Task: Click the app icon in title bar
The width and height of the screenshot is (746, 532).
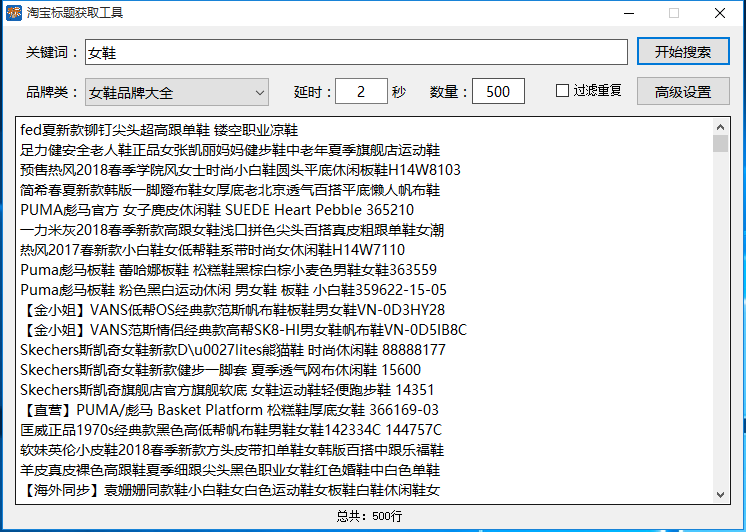Action: point(14,12)
